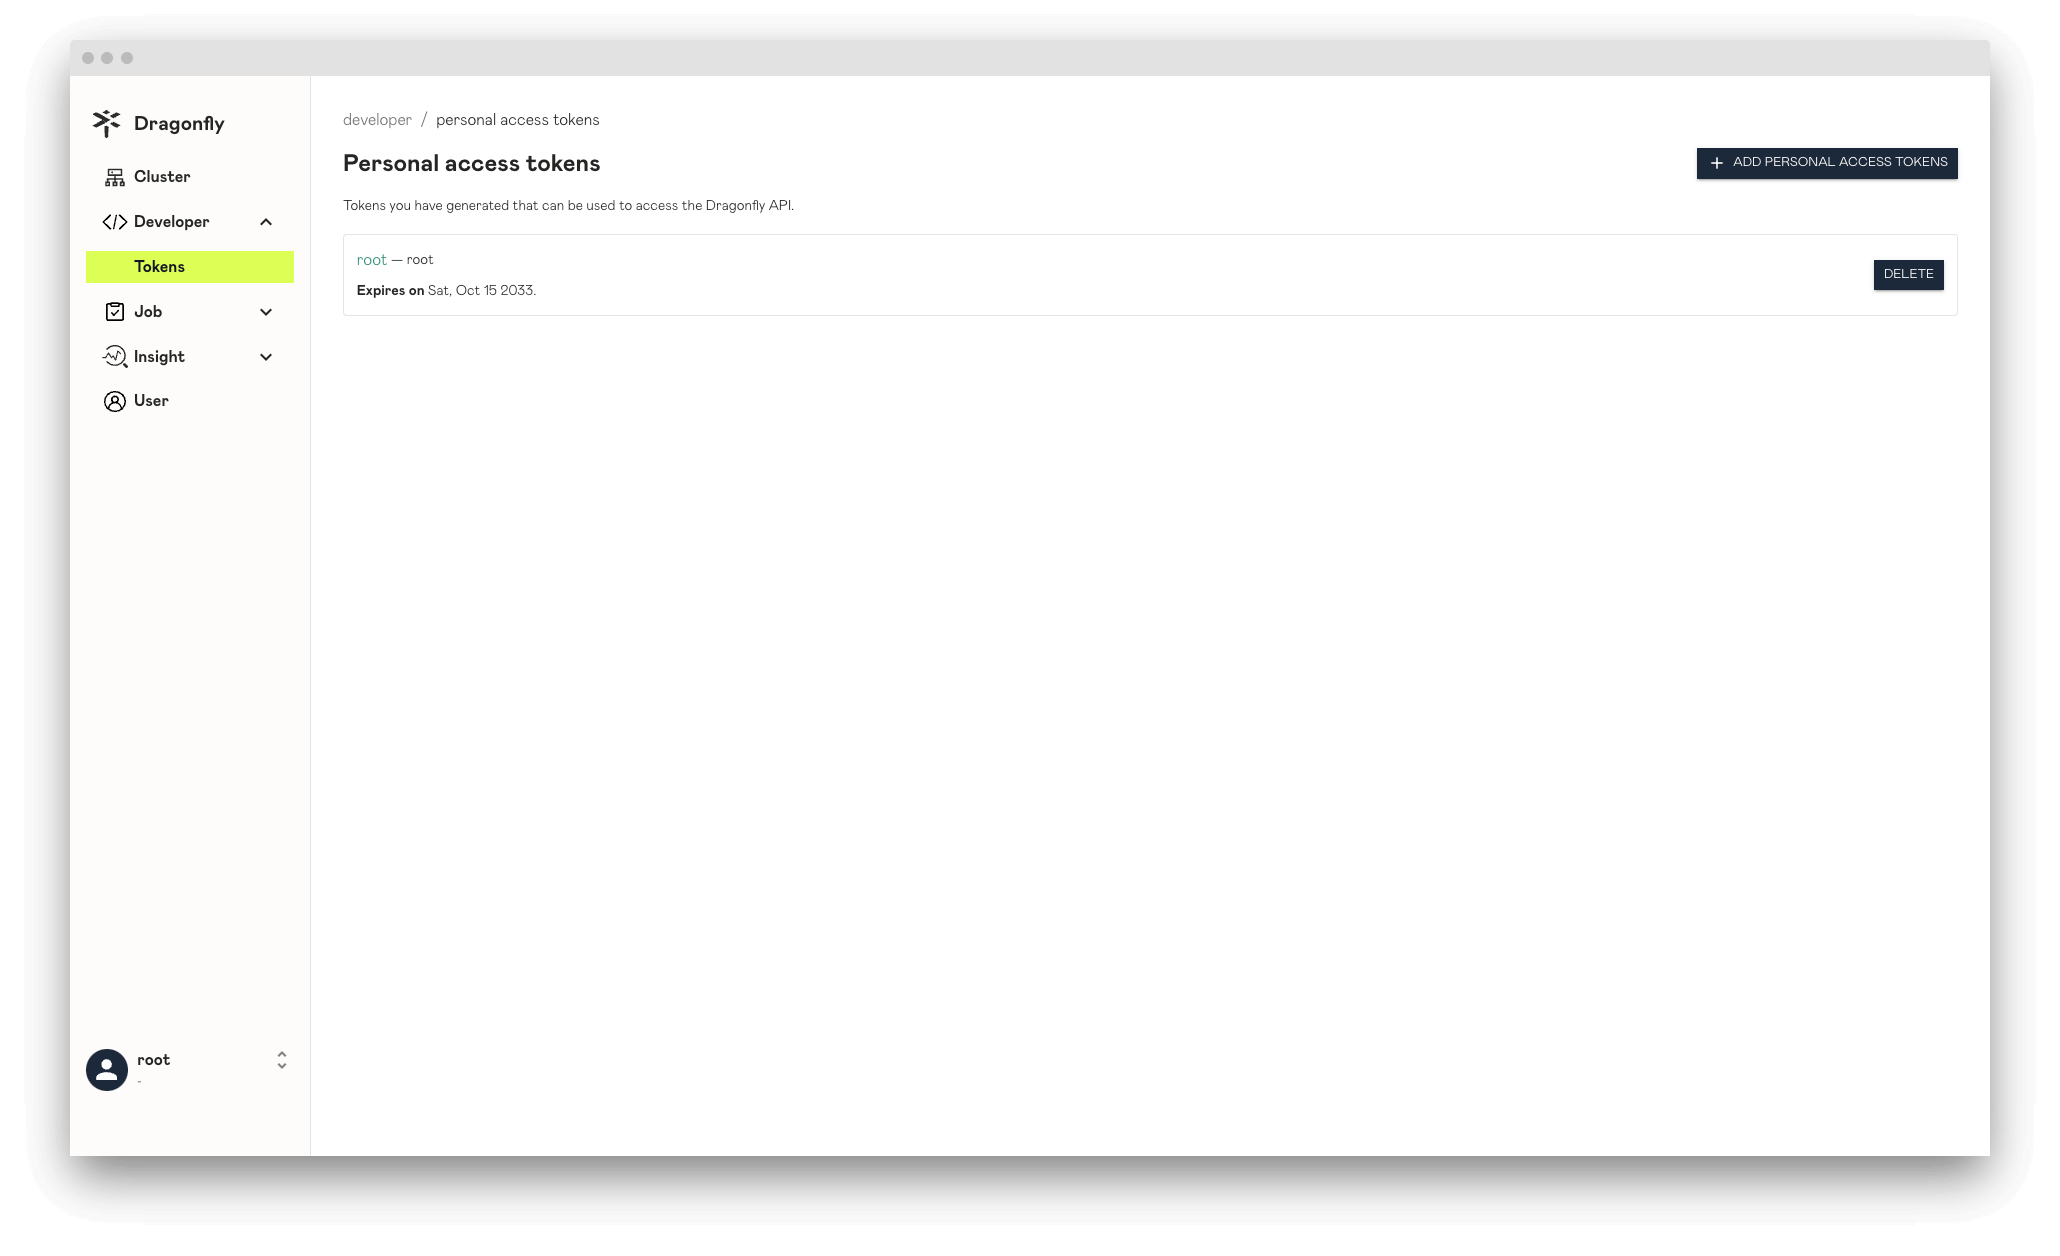The width and height of the screenshot is (2060, 1256).
Task: Toggle the Developer section collapse arrow
Action: point(266,221)
